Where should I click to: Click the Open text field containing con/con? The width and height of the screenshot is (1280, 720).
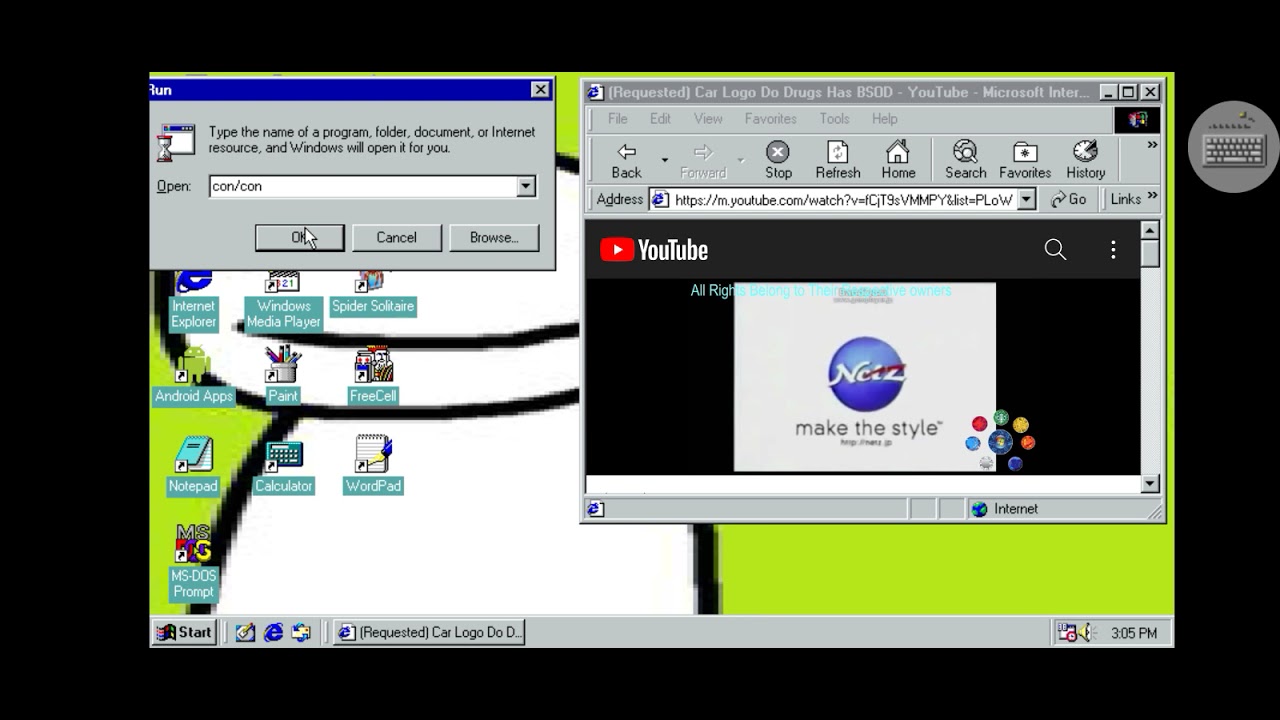[x=362, y=186]
